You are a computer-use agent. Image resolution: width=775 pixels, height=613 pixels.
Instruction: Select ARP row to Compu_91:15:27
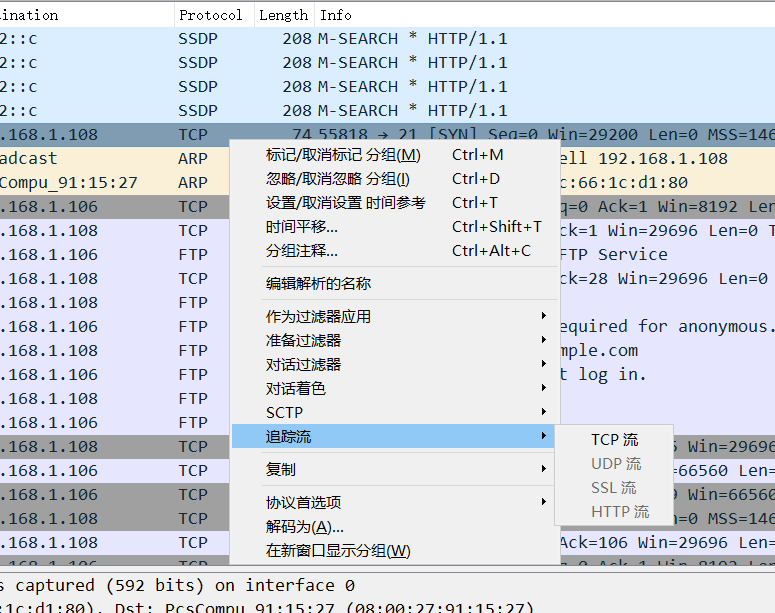click(x=115, y=182)
